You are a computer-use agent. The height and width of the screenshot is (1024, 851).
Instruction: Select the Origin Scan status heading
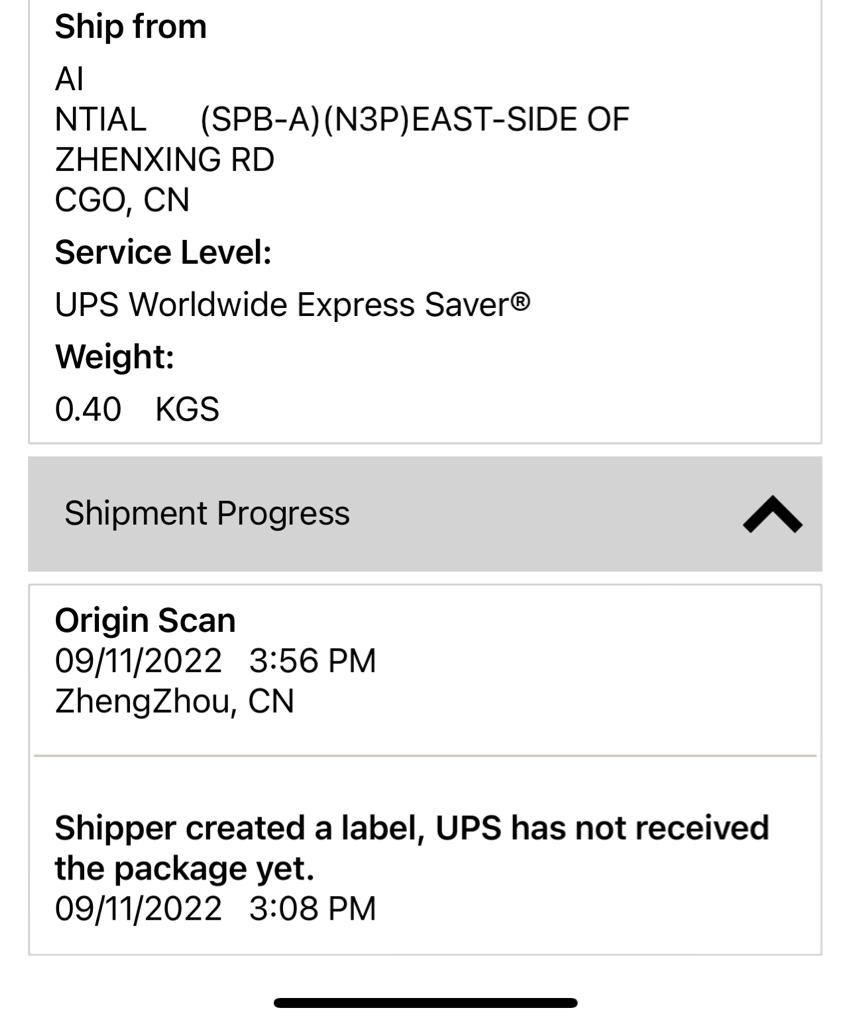145,620
